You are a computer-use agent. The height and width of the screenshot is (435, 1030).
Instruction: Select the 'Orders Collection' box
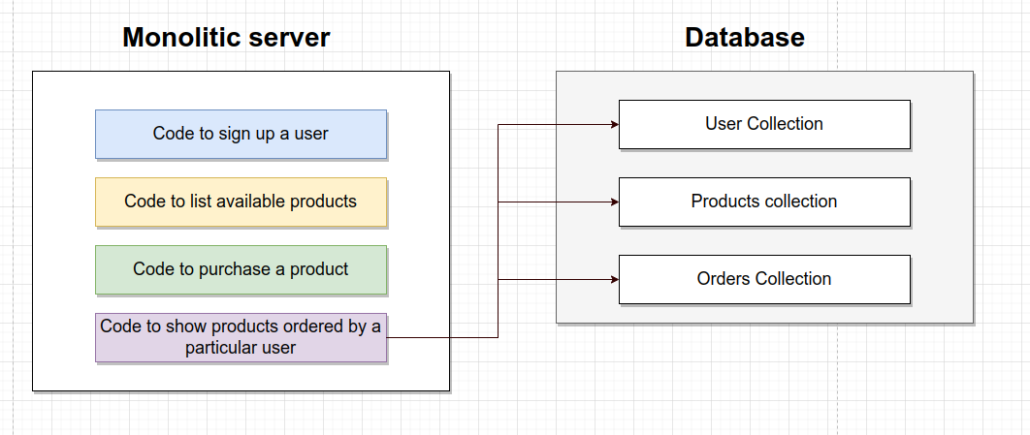765,279
